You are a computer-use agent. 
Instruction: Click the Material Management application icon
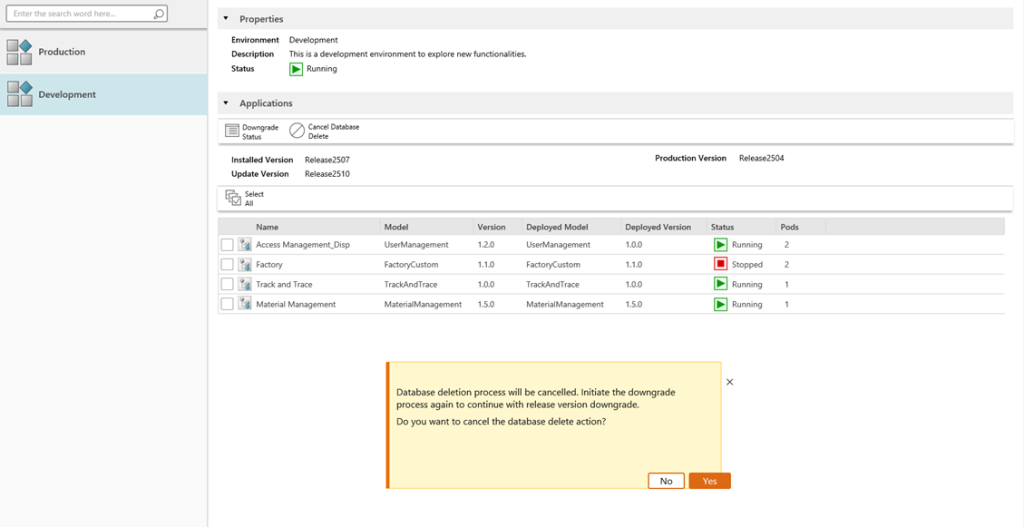(x=245, y=304)
